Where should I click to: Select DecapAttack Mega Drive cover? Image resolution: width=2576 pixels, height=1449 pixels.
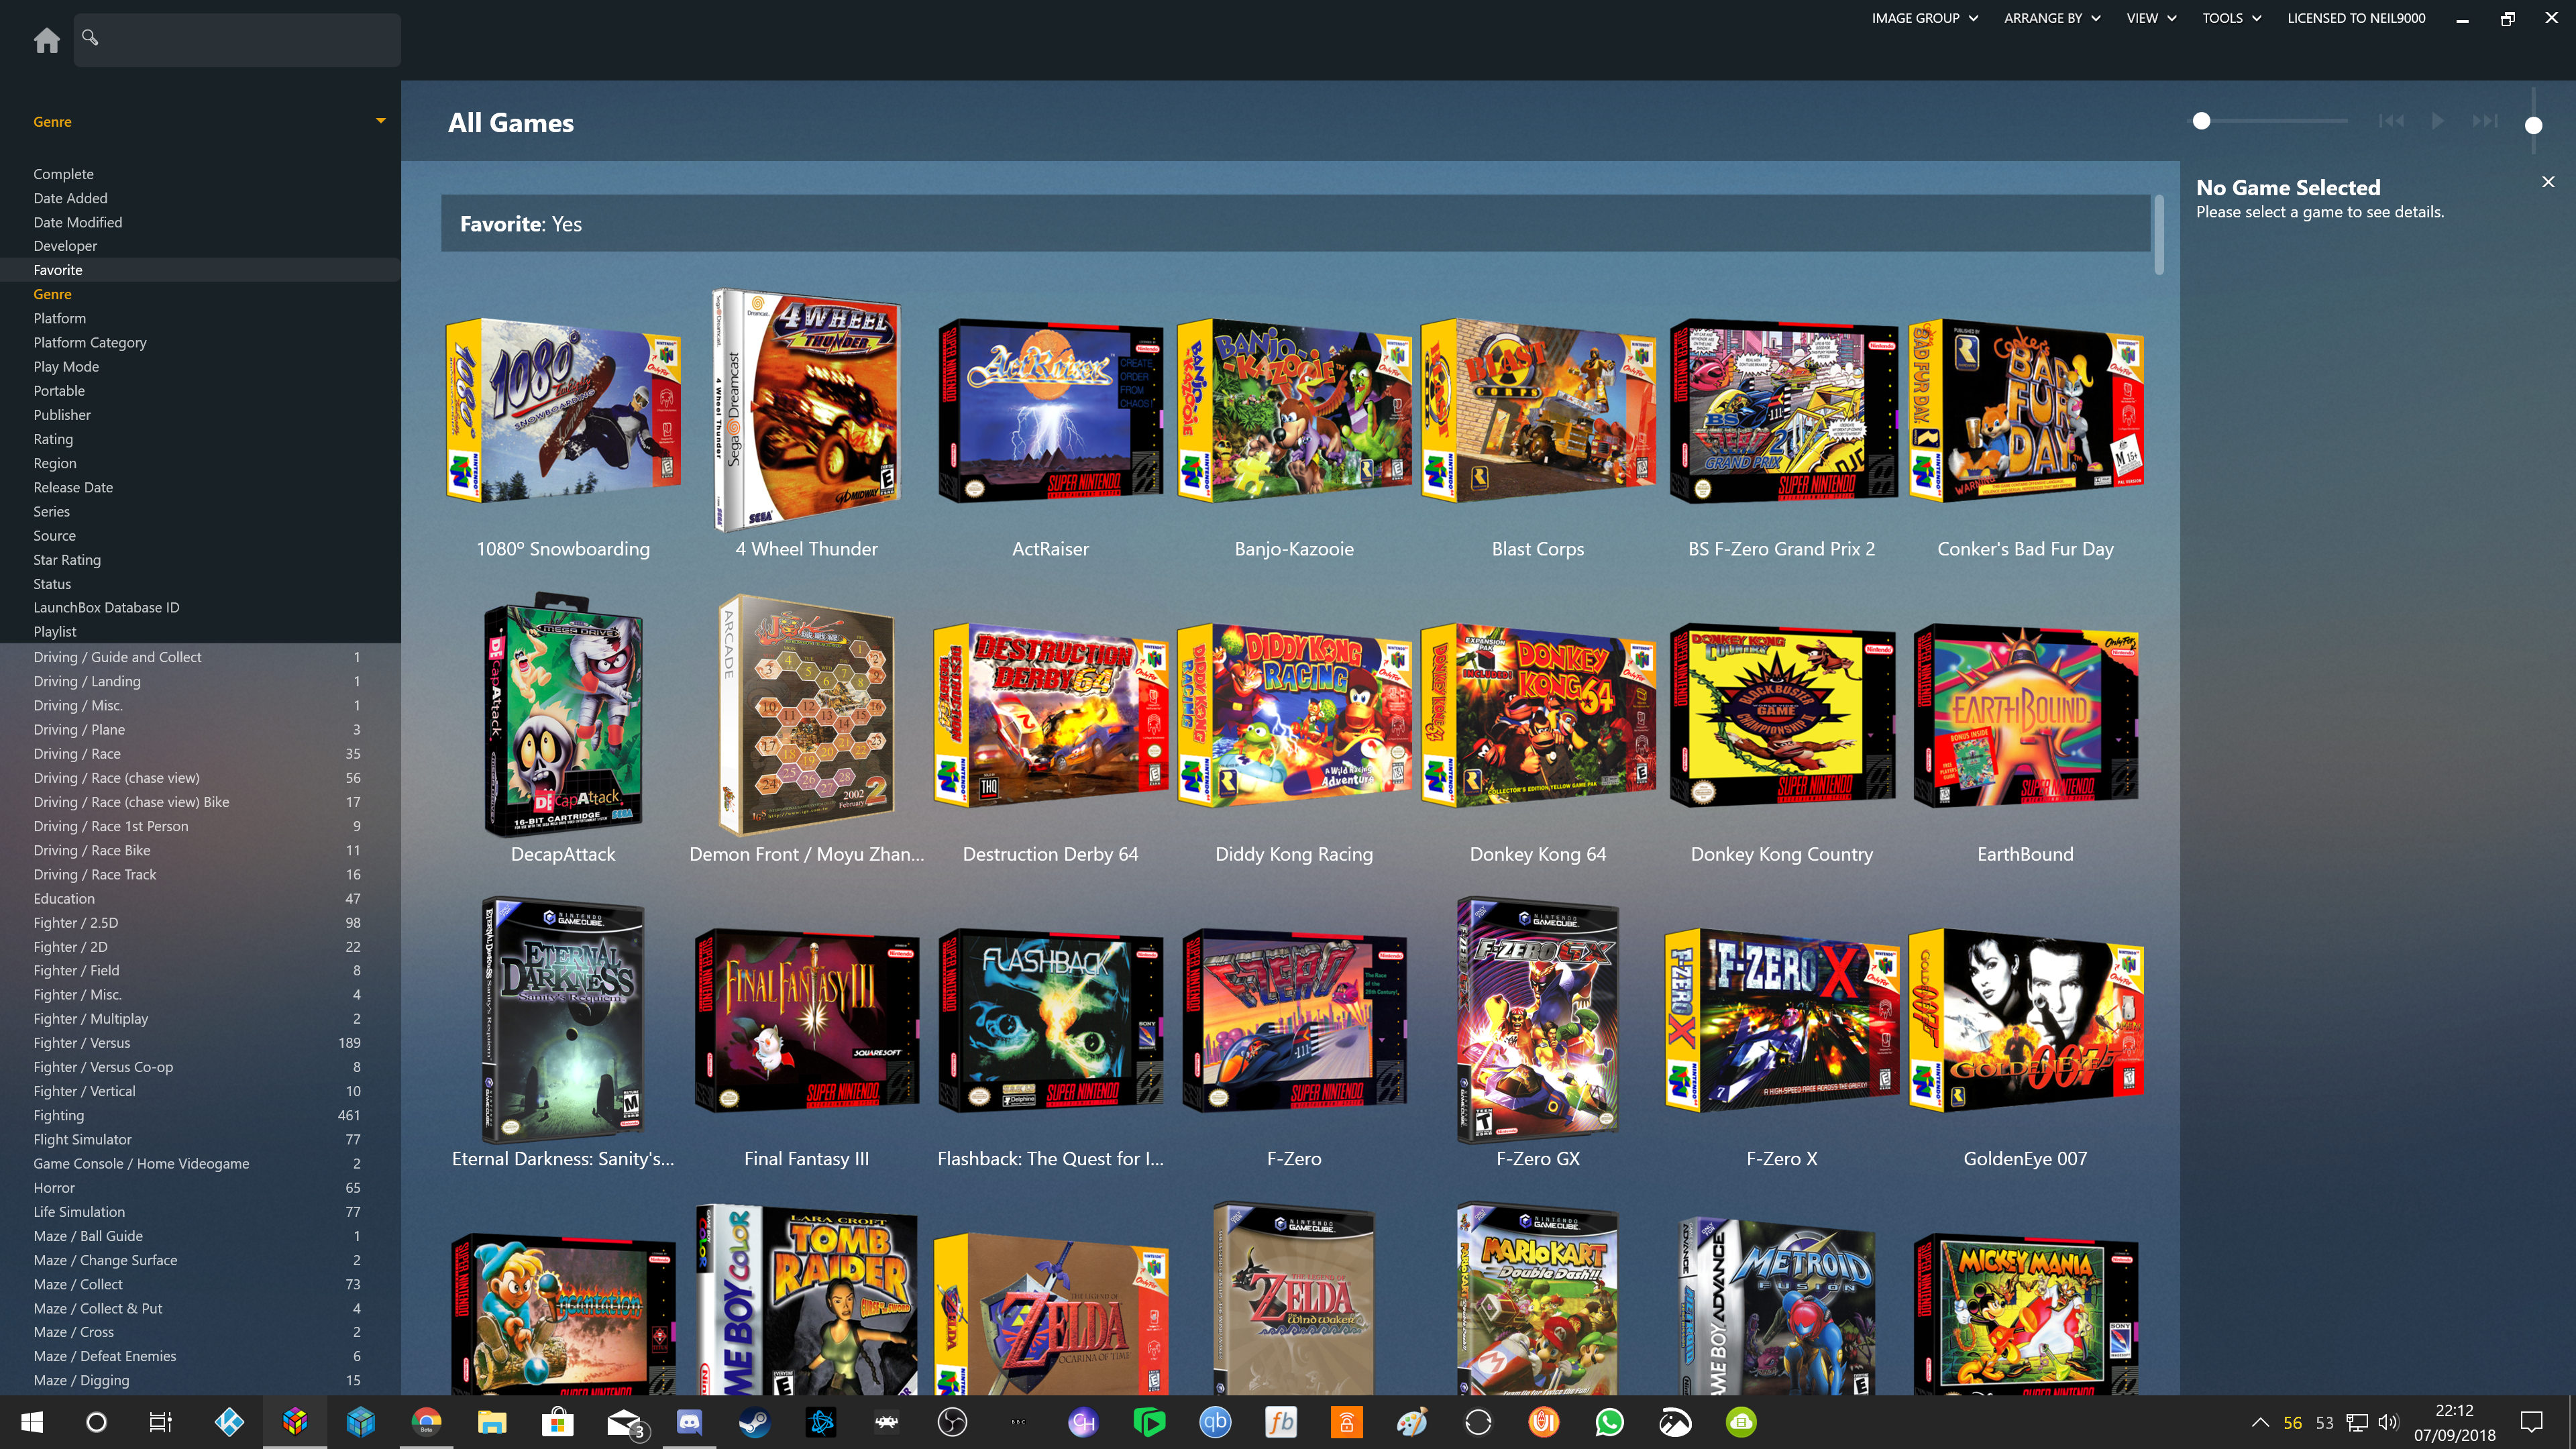[x=563, y=714]
